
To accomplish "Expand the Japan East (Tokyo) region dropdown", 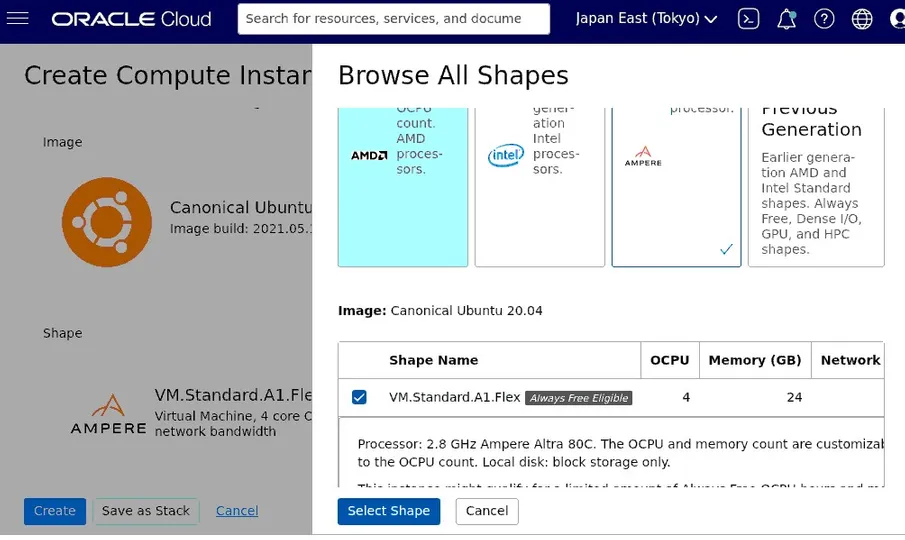I will pyautogui.click(x=647, y=19).
